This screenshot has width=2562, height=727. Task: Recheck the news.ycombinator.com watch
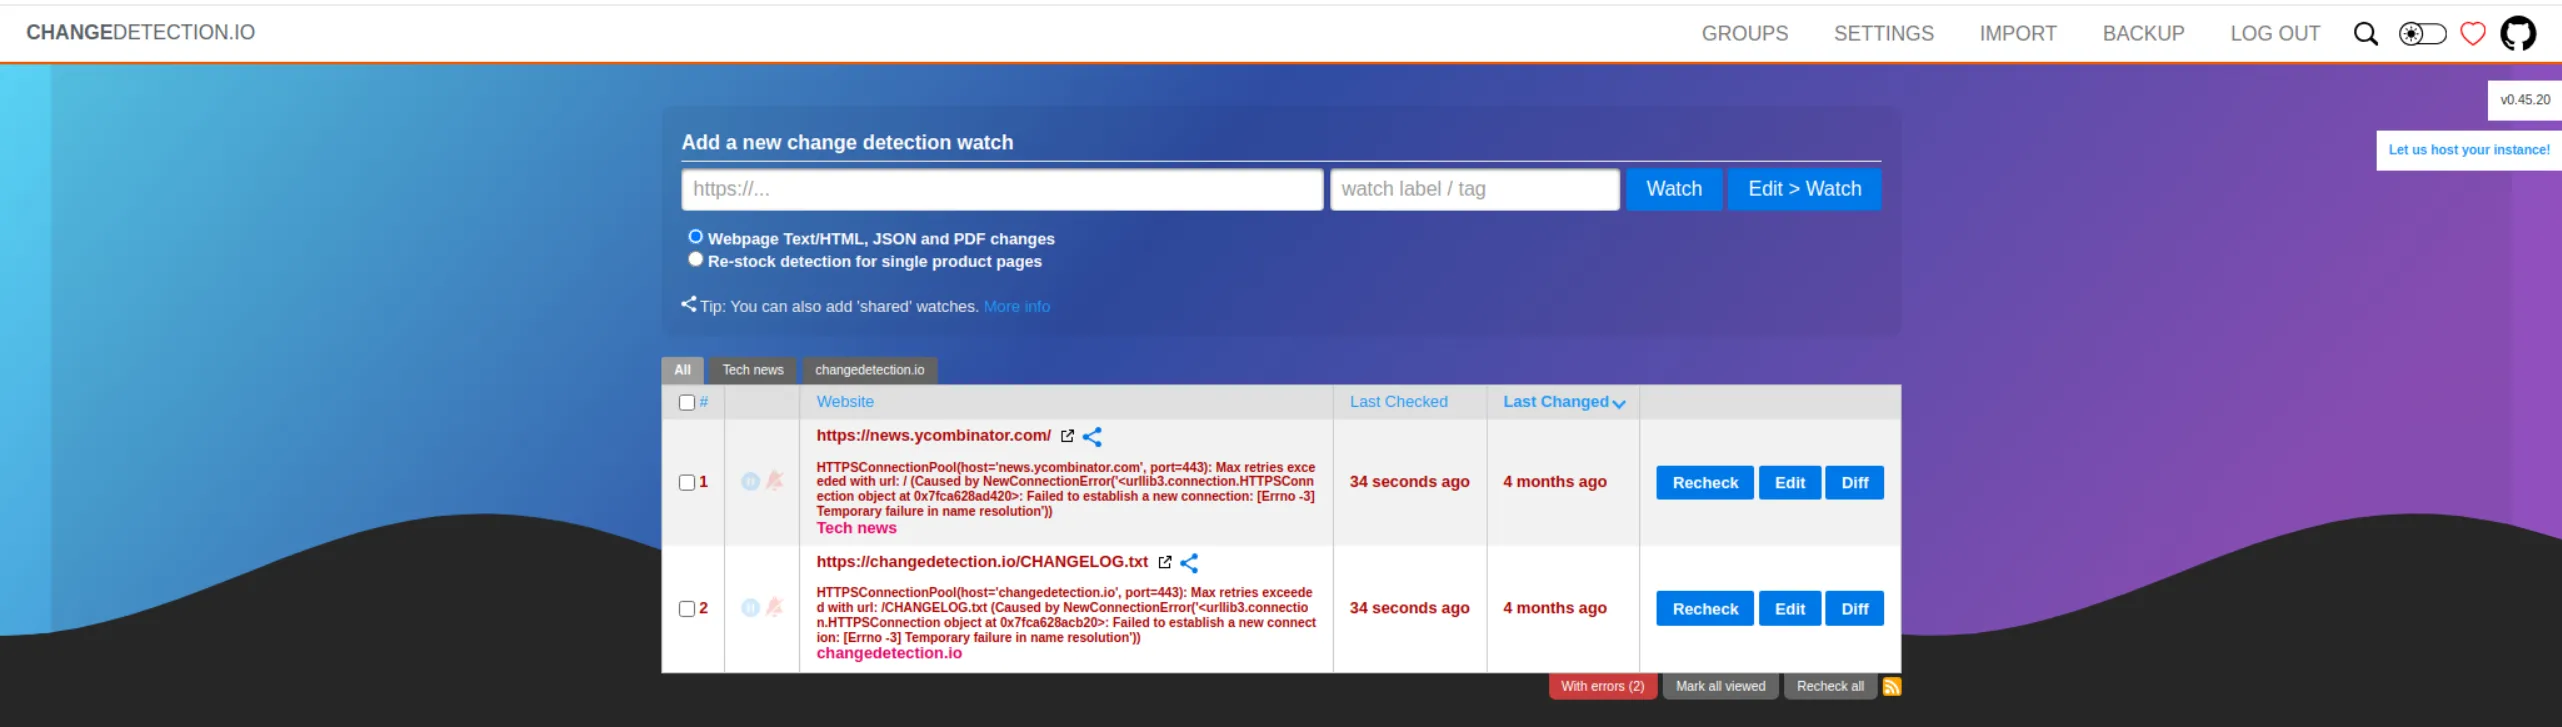[1705, 482]
